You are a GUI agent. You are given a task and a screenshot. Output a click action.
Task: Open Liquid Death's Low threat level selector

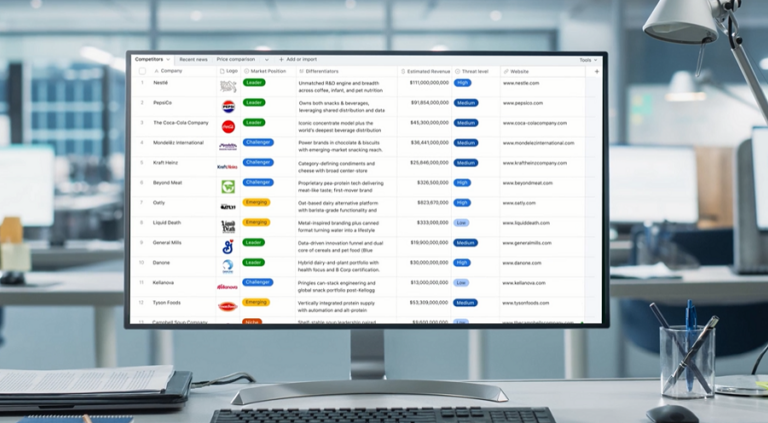(461, 223)
